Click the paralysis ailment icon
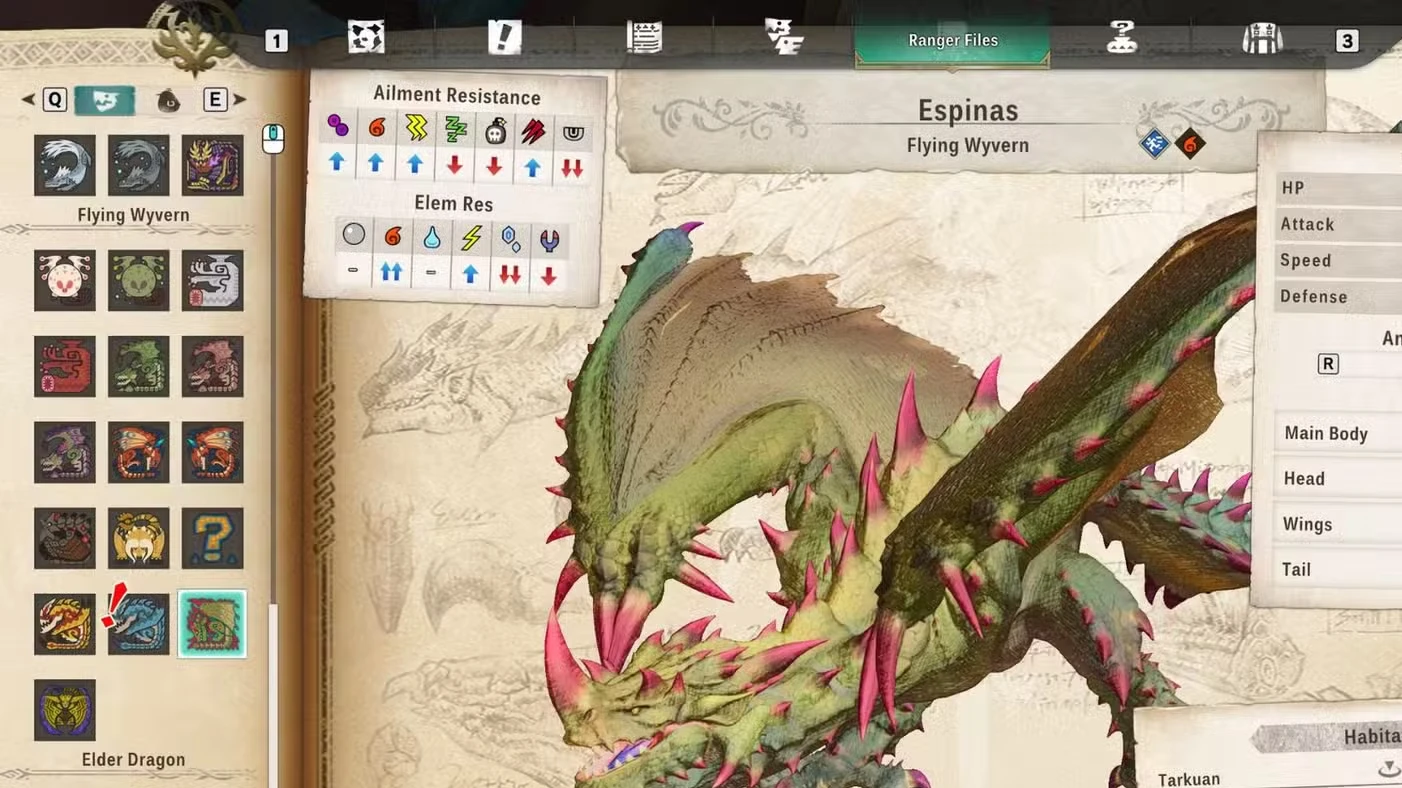The image size is (1402, 788). pos(415,128)
